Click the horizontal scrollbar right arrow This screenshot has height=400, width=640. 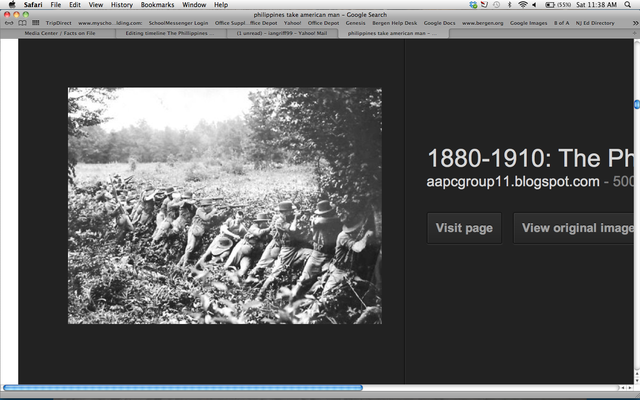628,388
